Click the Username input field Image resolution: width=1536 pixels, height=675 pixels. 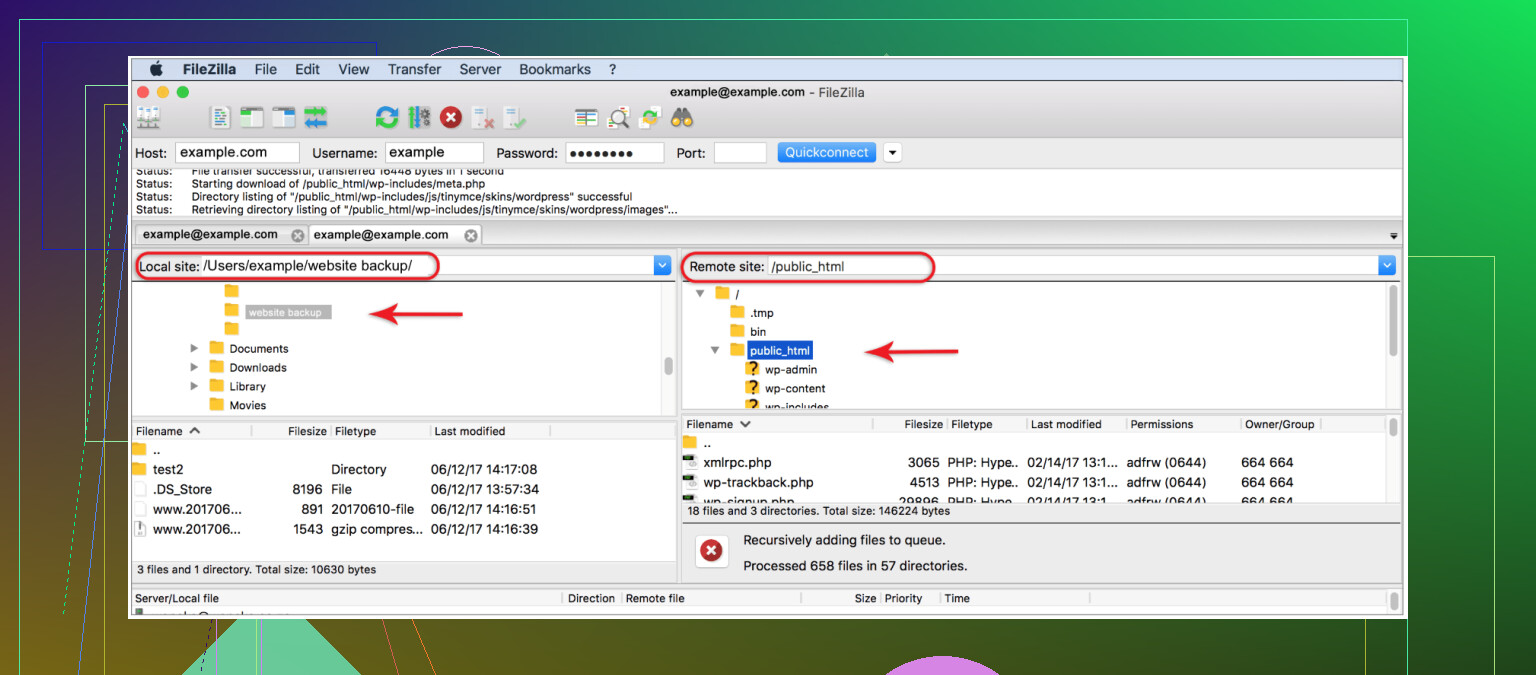[434, 153]
